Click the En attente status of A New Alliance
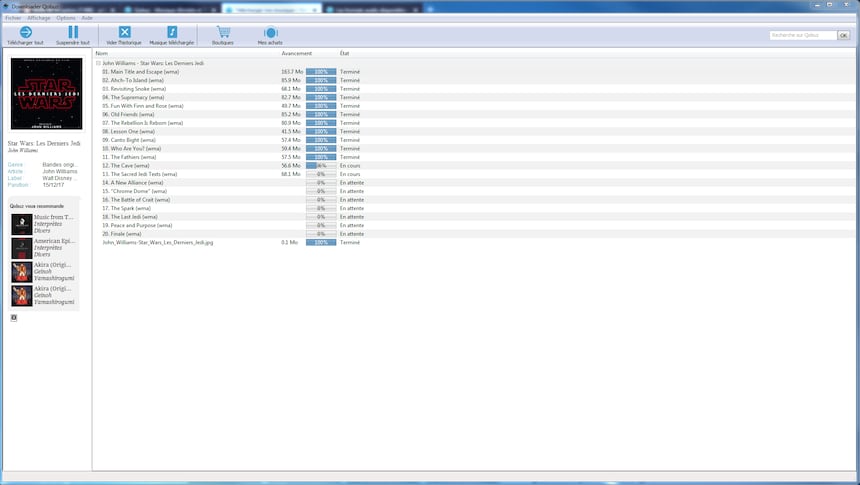860x485 pixels. [x=352, y=183]
